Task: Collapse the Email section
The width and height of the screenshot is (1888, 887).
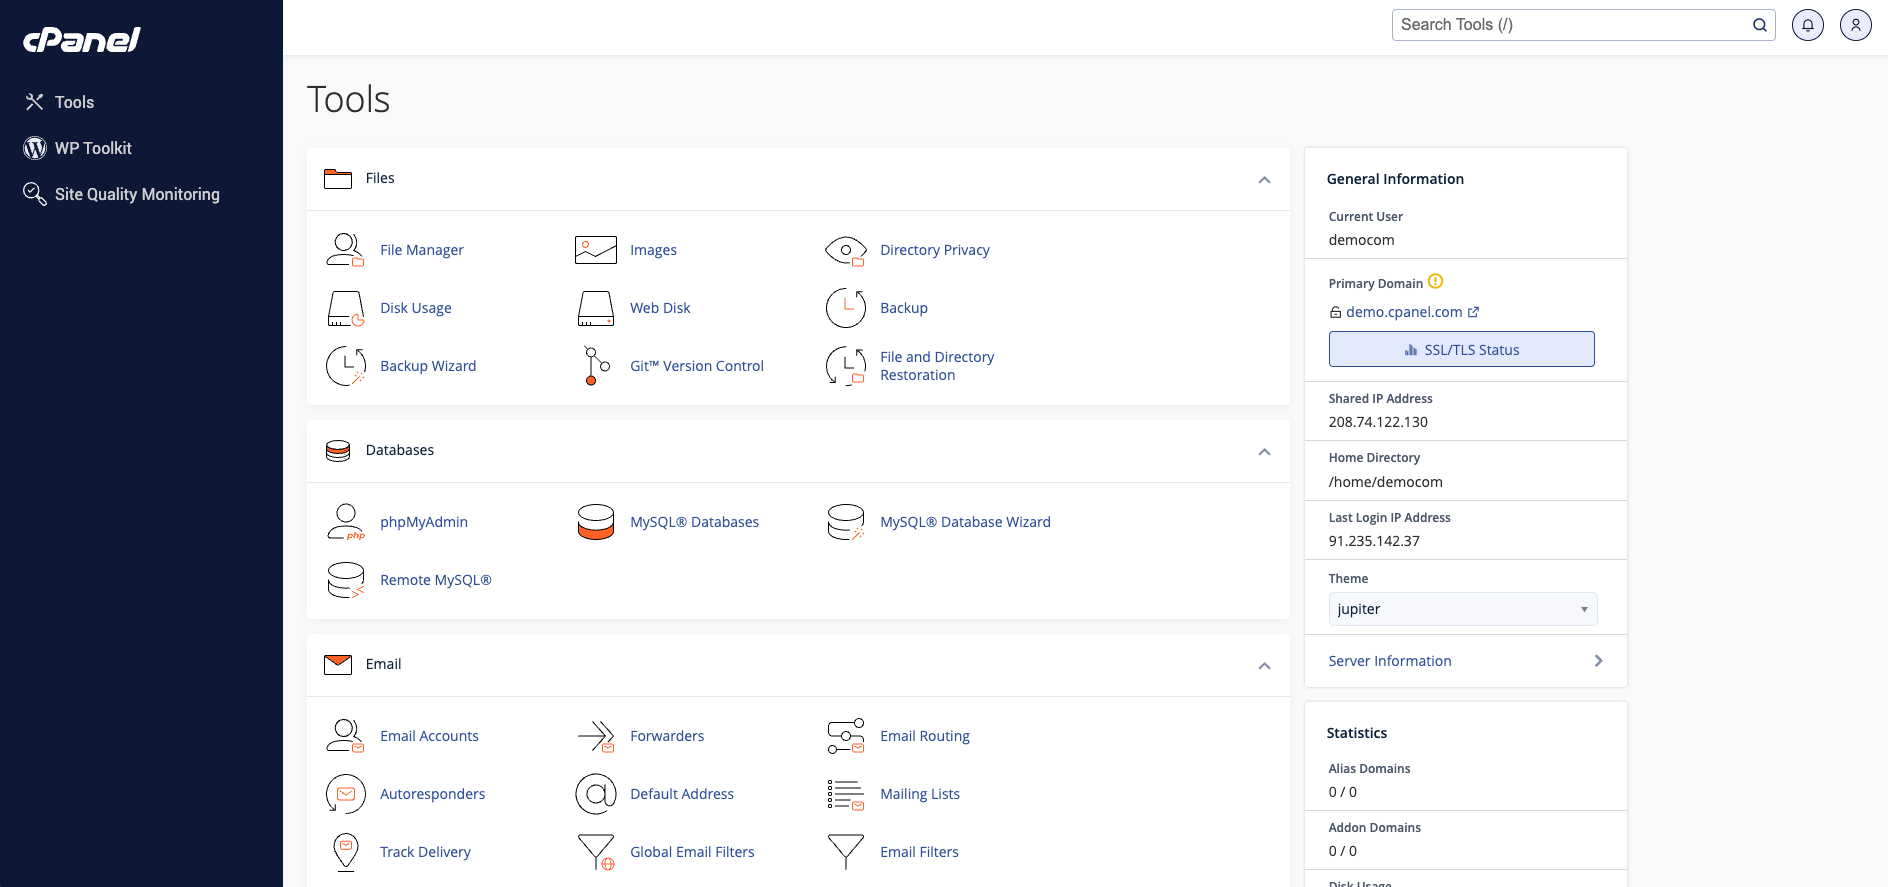Action: tap(1264, 666)
